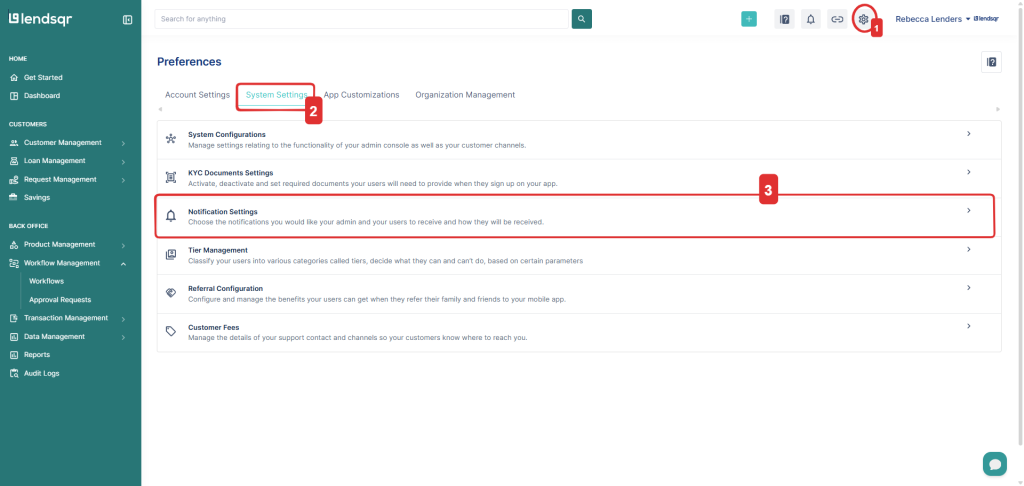The height and width of the screenshot is (486, 1024).
Task: Click the green plus add button
Action: point(749,19)
